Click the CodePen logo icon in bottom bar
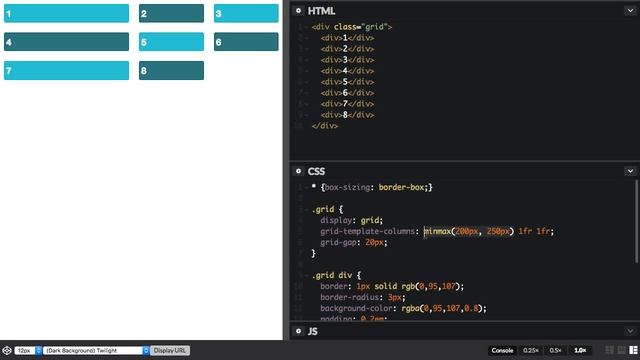The image size is (640, 360). 7,350
